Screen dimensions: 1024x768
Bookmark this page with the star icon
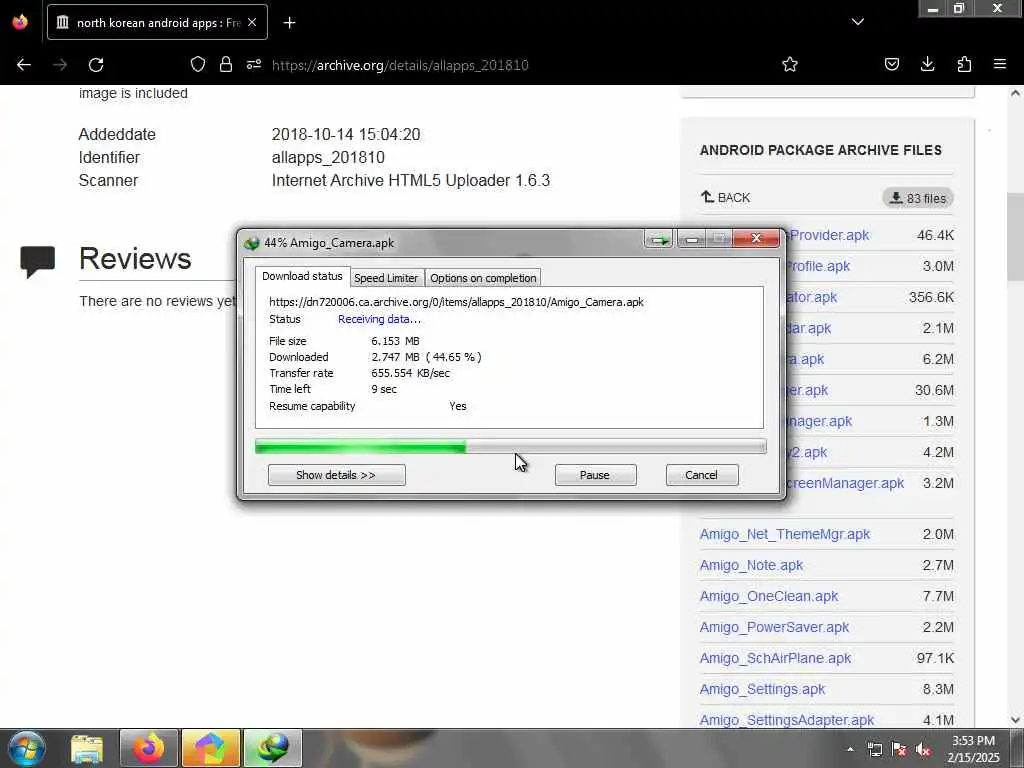pos(790,64)
